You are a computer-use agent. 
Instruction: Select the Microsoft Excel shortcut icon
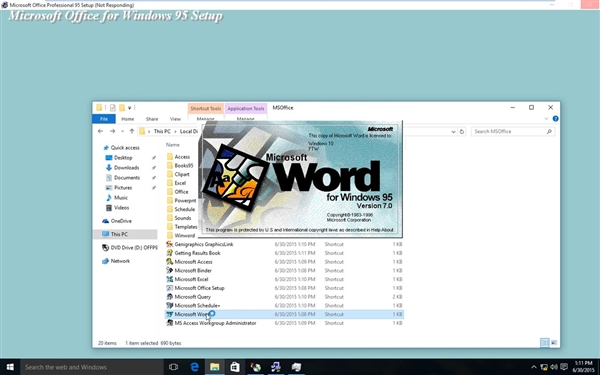click(x=170, y=279)
